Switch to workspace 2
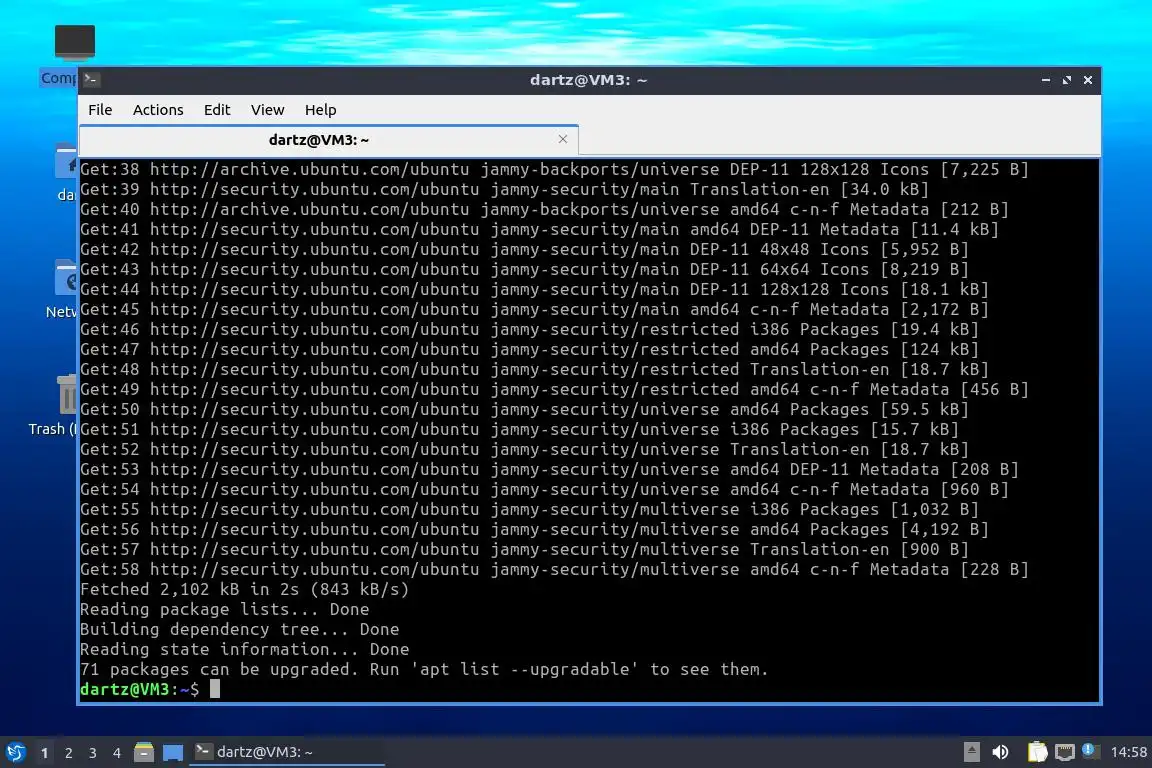 68,753
